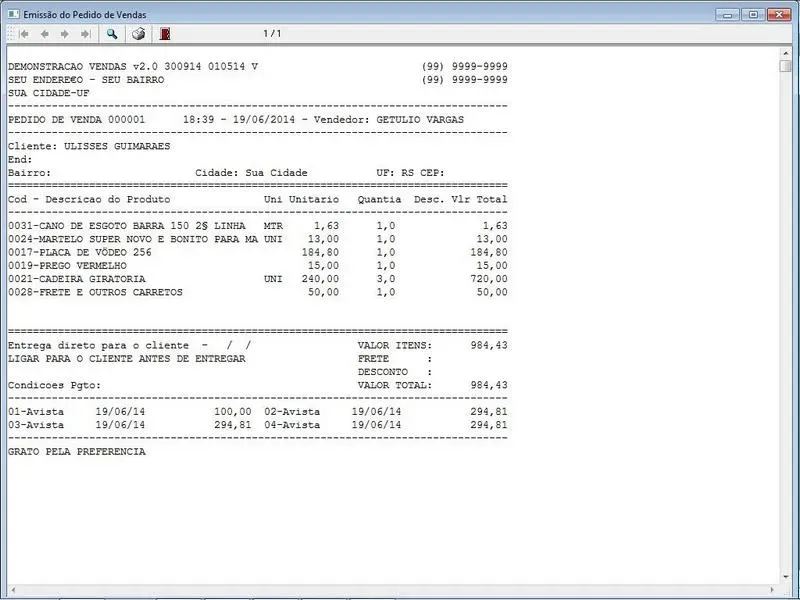
Task: Exit preview using the red door icon
Action: [166, 34]
